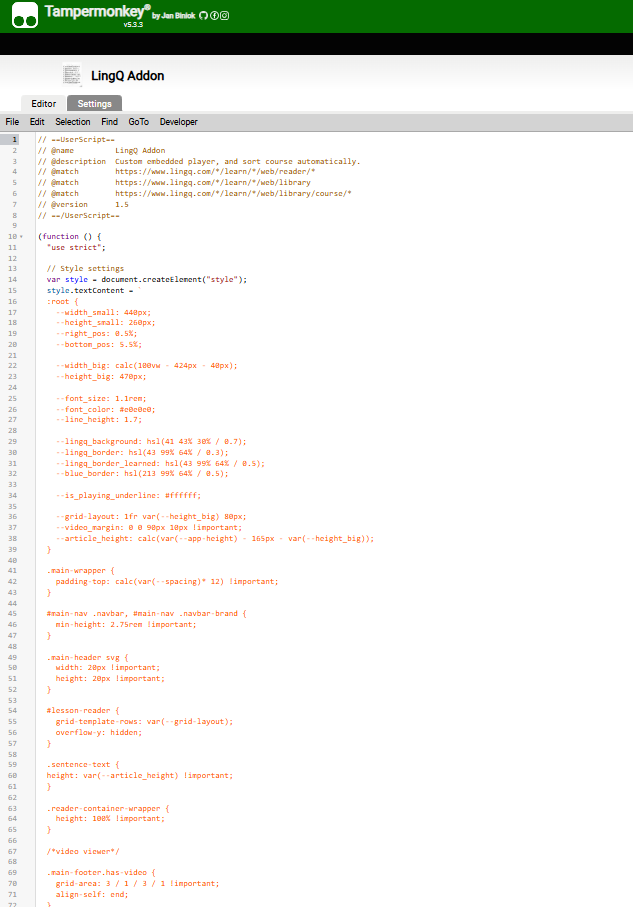Screen dimensions: 633x907
Task: Click the LingQ Addon script icon
Action: (72, 75)
